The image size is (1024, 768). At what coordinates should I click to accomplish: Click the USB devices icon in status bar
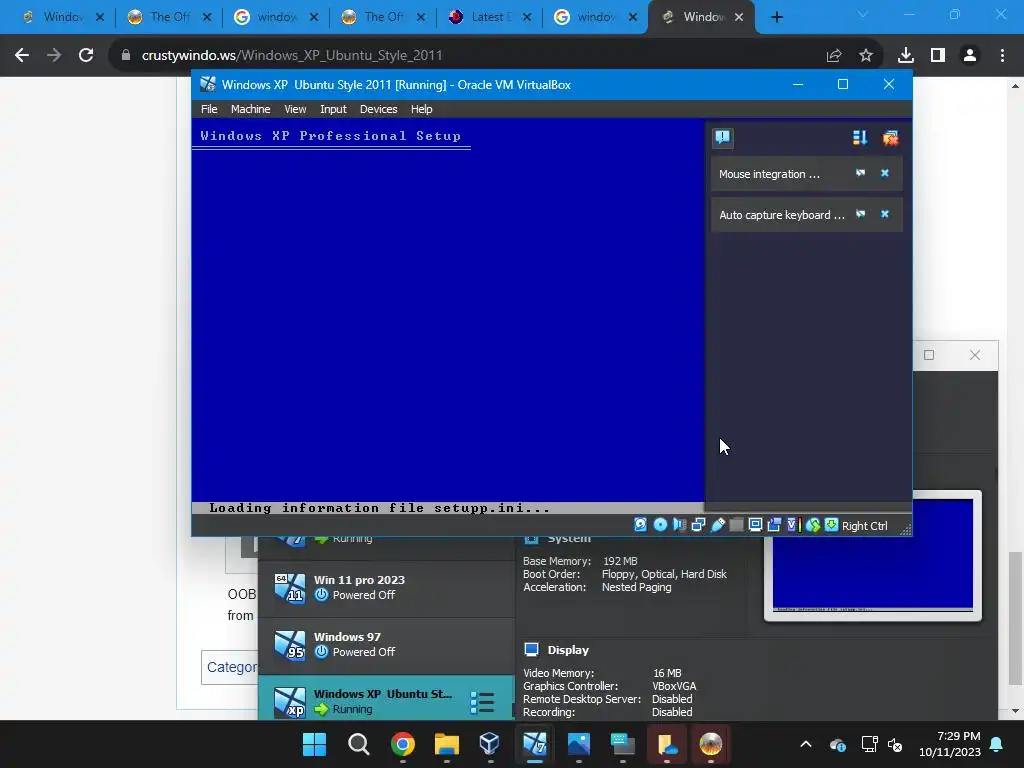coord(718,525)
